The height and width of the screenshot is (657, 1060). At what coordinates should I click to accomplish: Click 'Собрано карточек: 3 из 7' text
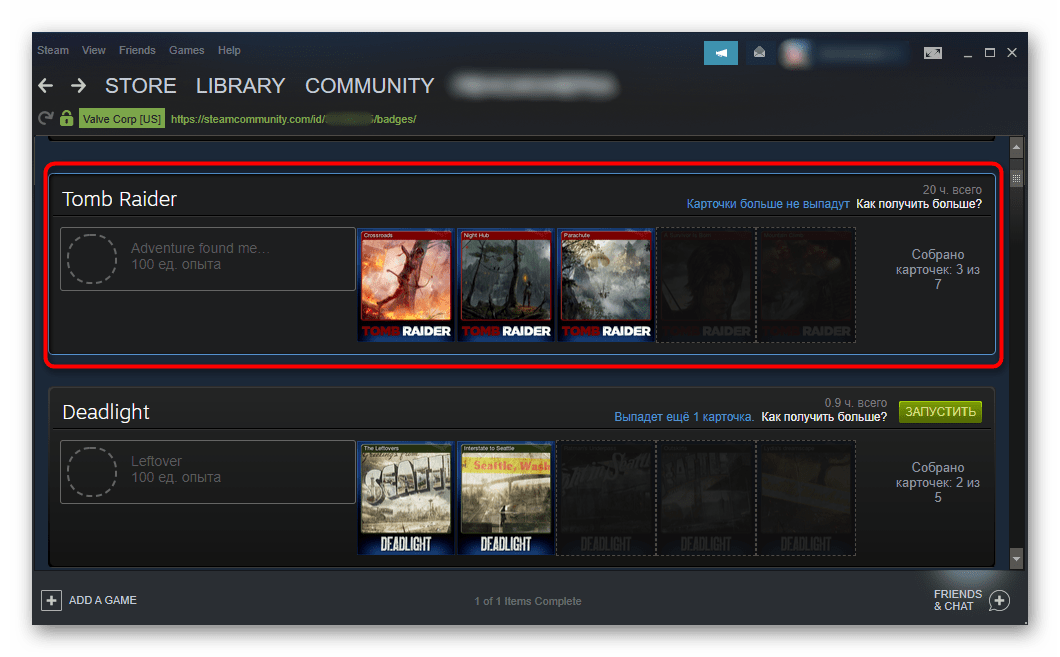[x=938, y=269]
